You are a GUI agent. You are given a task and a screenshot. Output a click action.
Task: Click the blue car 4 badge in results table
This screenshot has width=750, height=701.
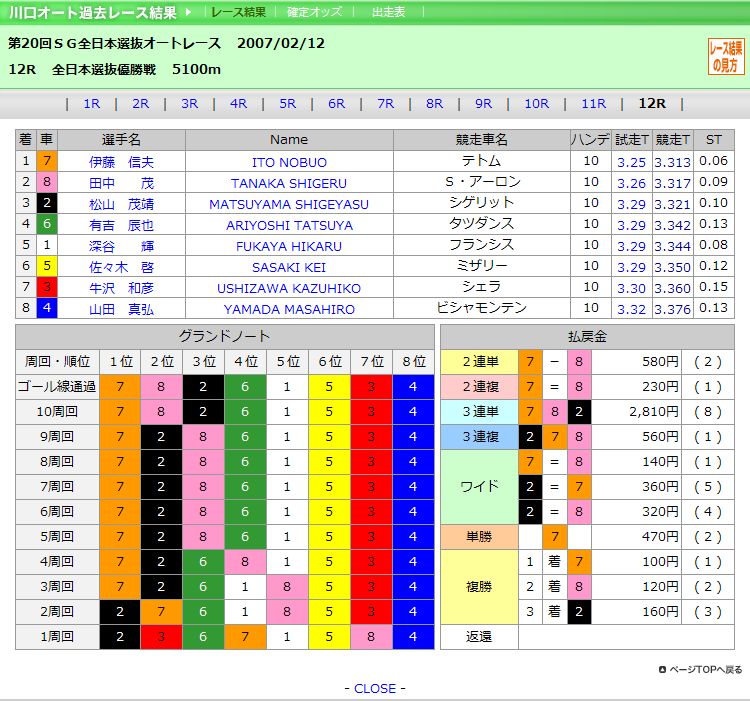click(47, 308)
